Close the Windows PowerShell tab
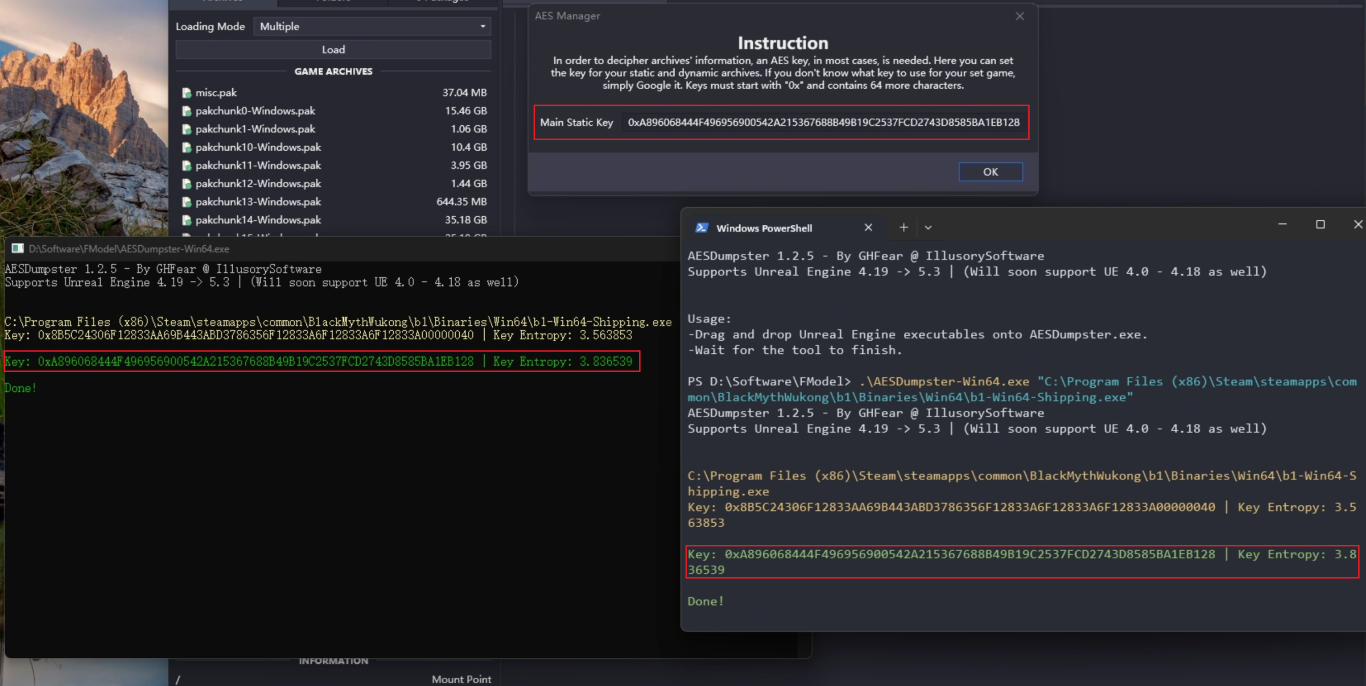The image size is (1366, 686). 868,228
